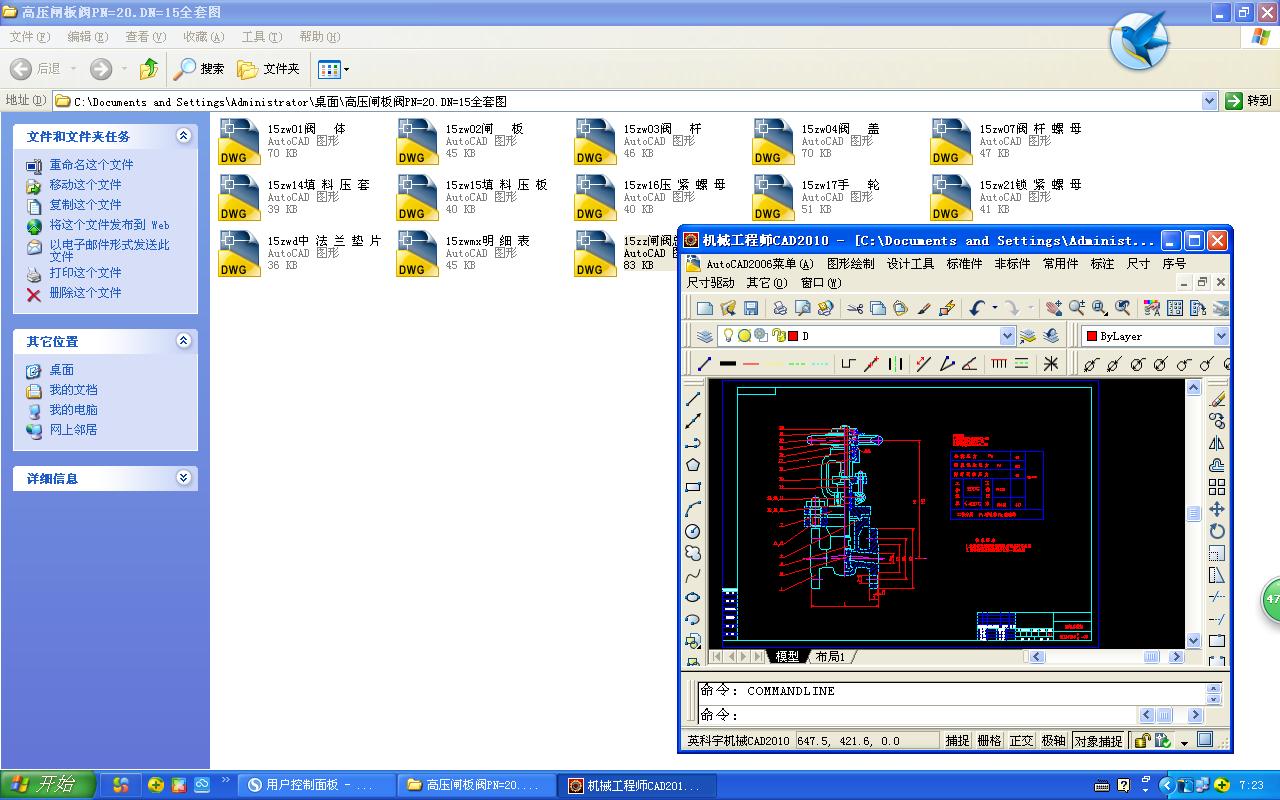Open the 图形绘制 menu in CAD

[x=850, y=264]
